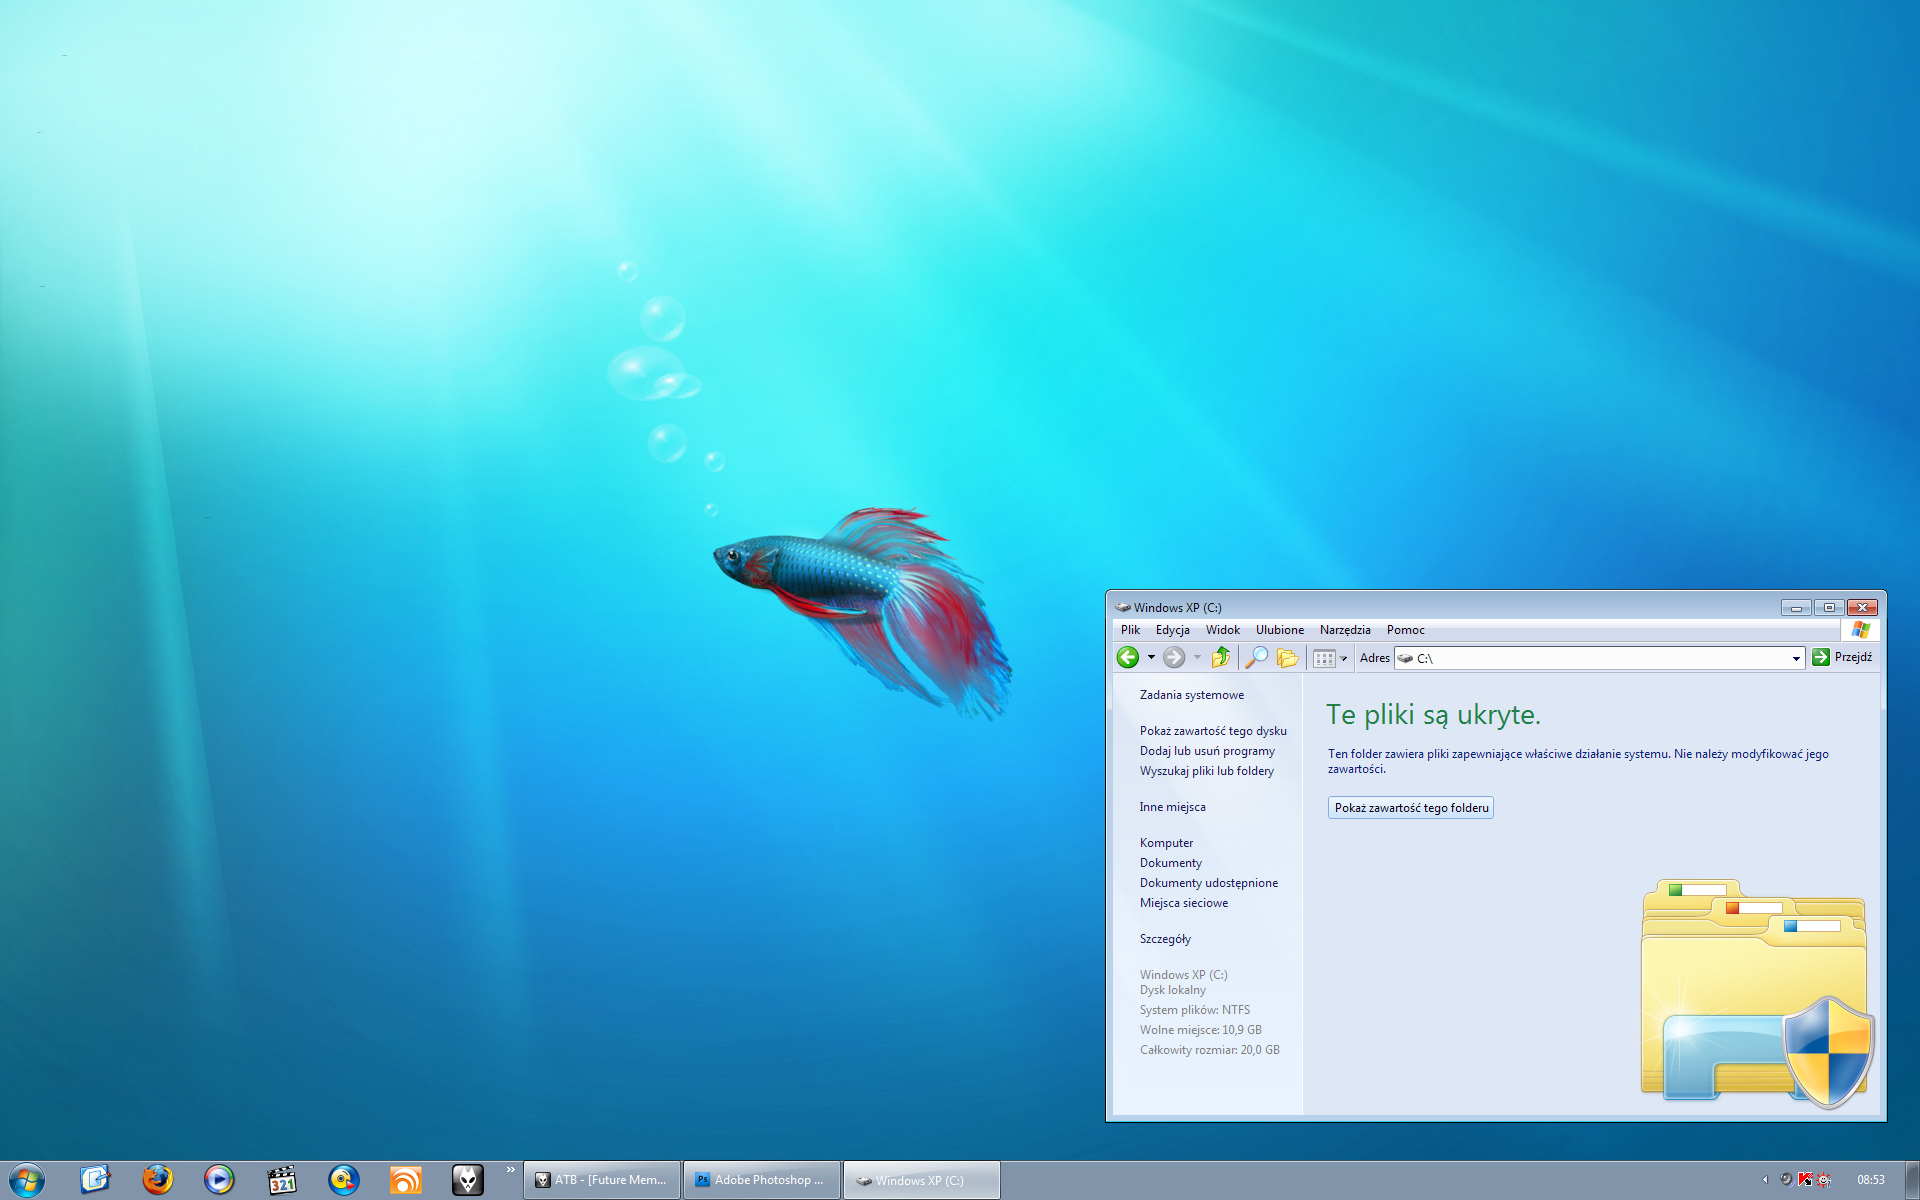Screen dimensions: 1920x1200
Task: Click the green Przejdź arrow
Action: pyautogui.click(x=1821, y=657)
